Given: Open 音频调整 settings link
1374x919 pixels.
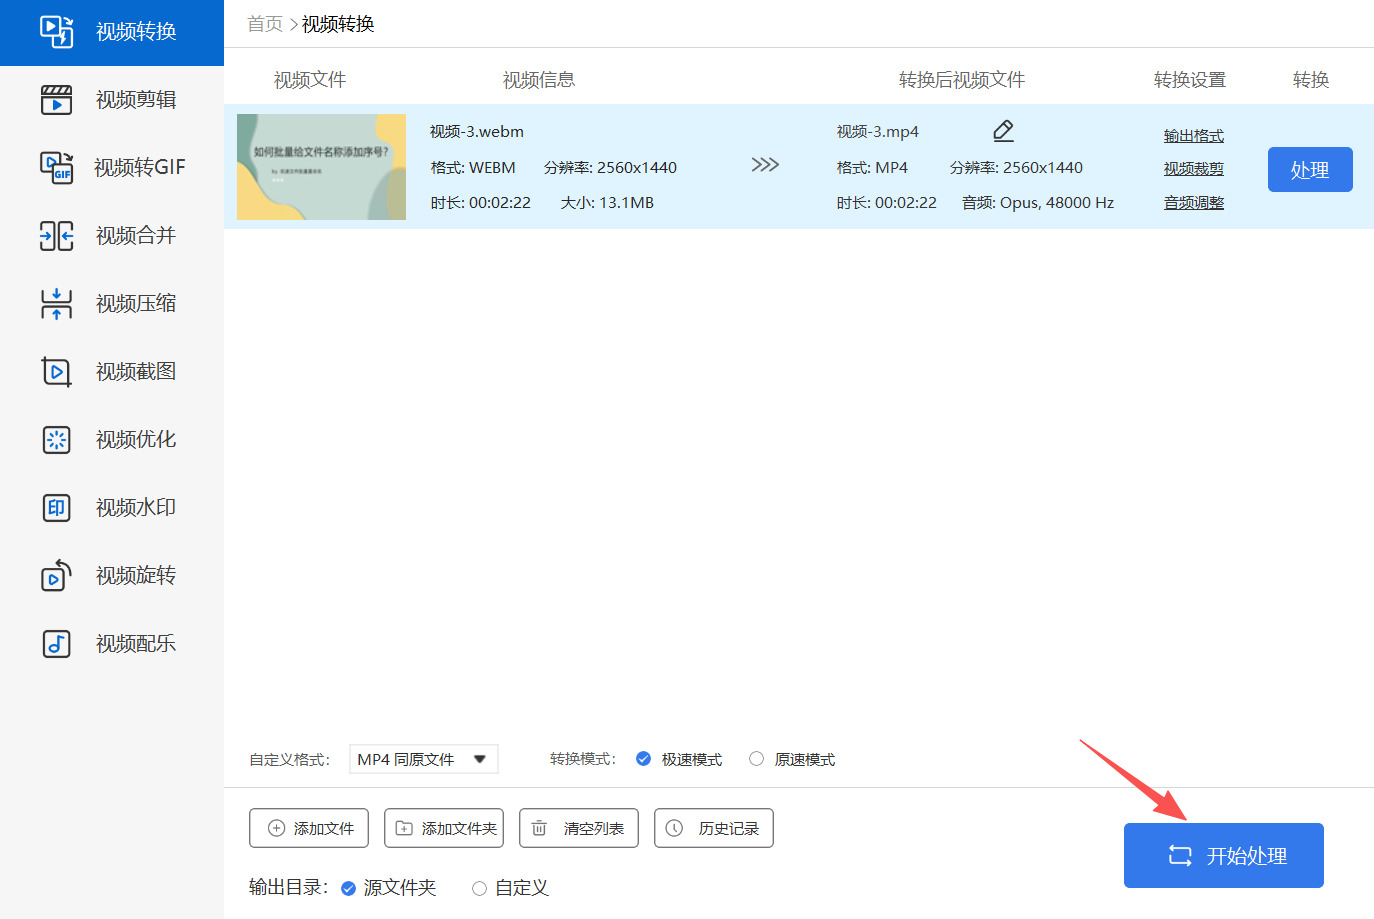Looking at the screenshot, I should (x=1194, y=203).
